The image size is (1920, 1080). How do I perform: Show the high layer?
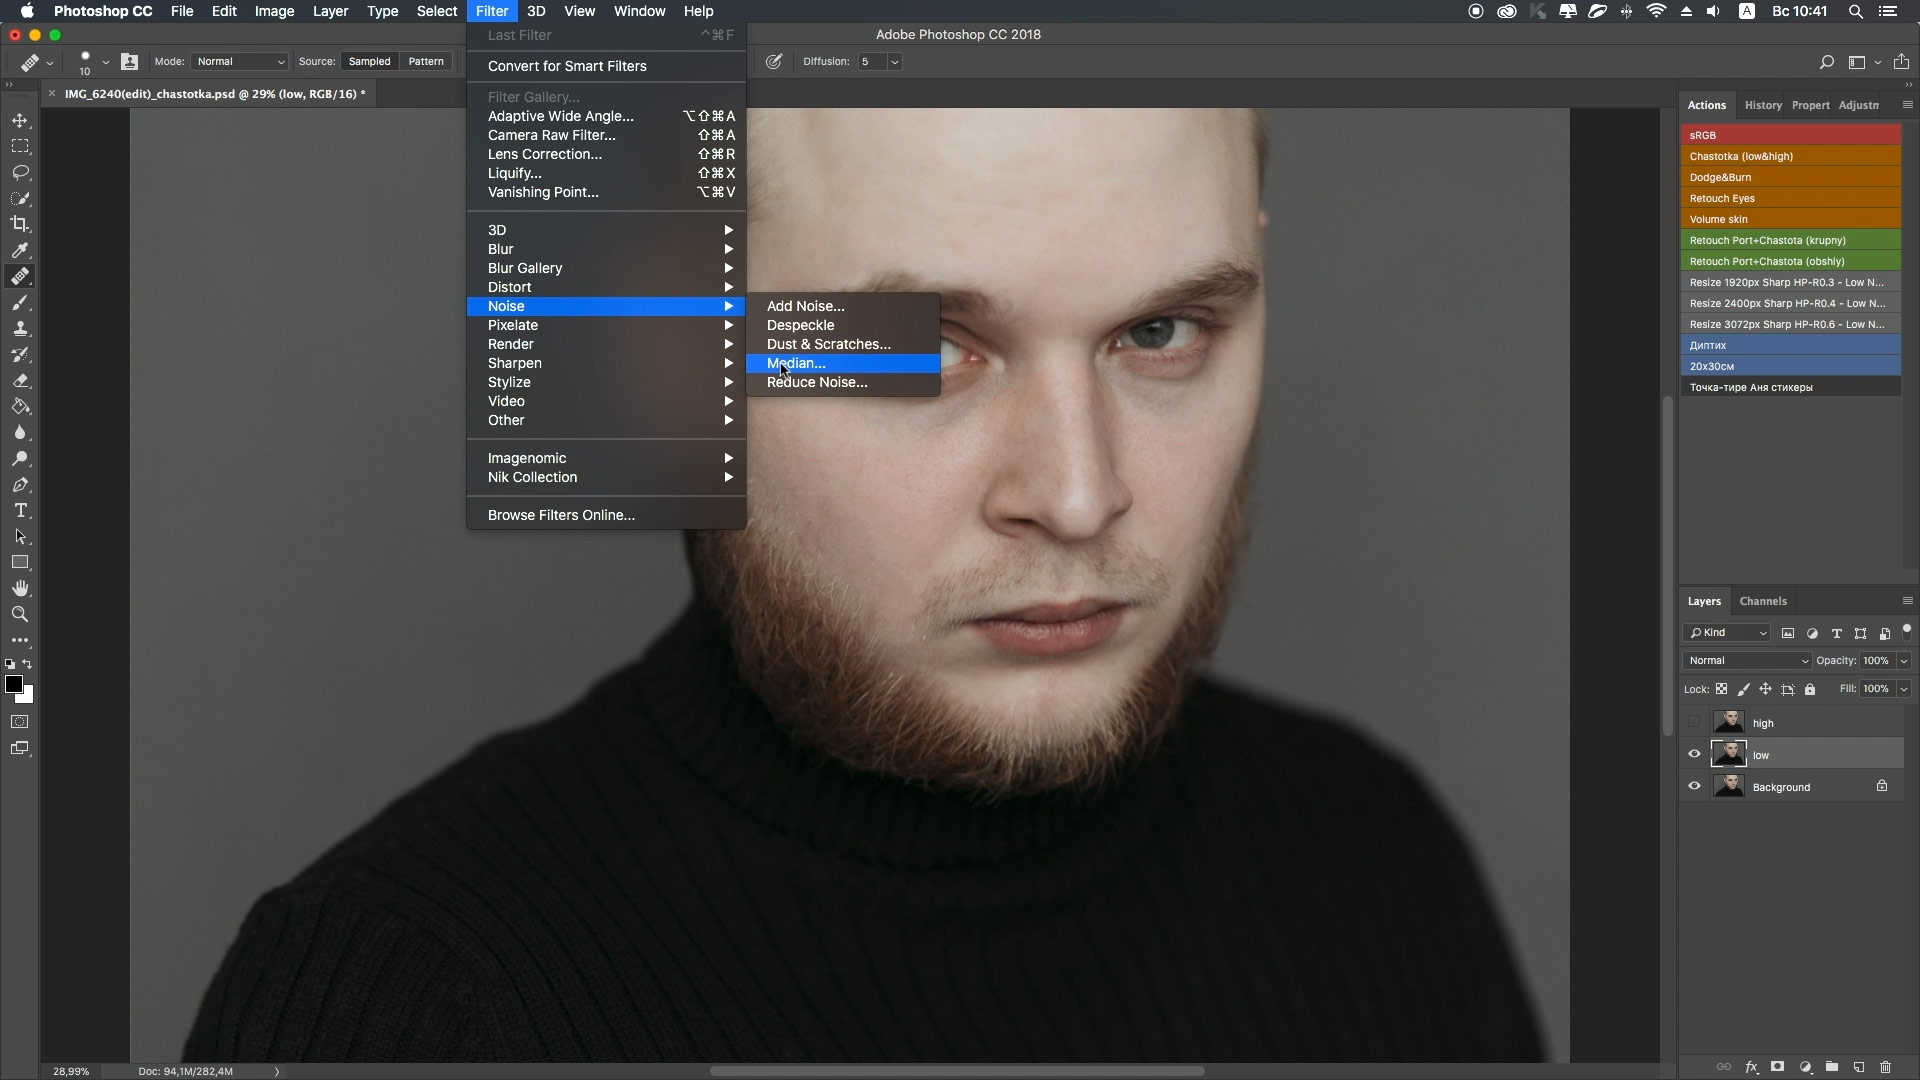1694,723
